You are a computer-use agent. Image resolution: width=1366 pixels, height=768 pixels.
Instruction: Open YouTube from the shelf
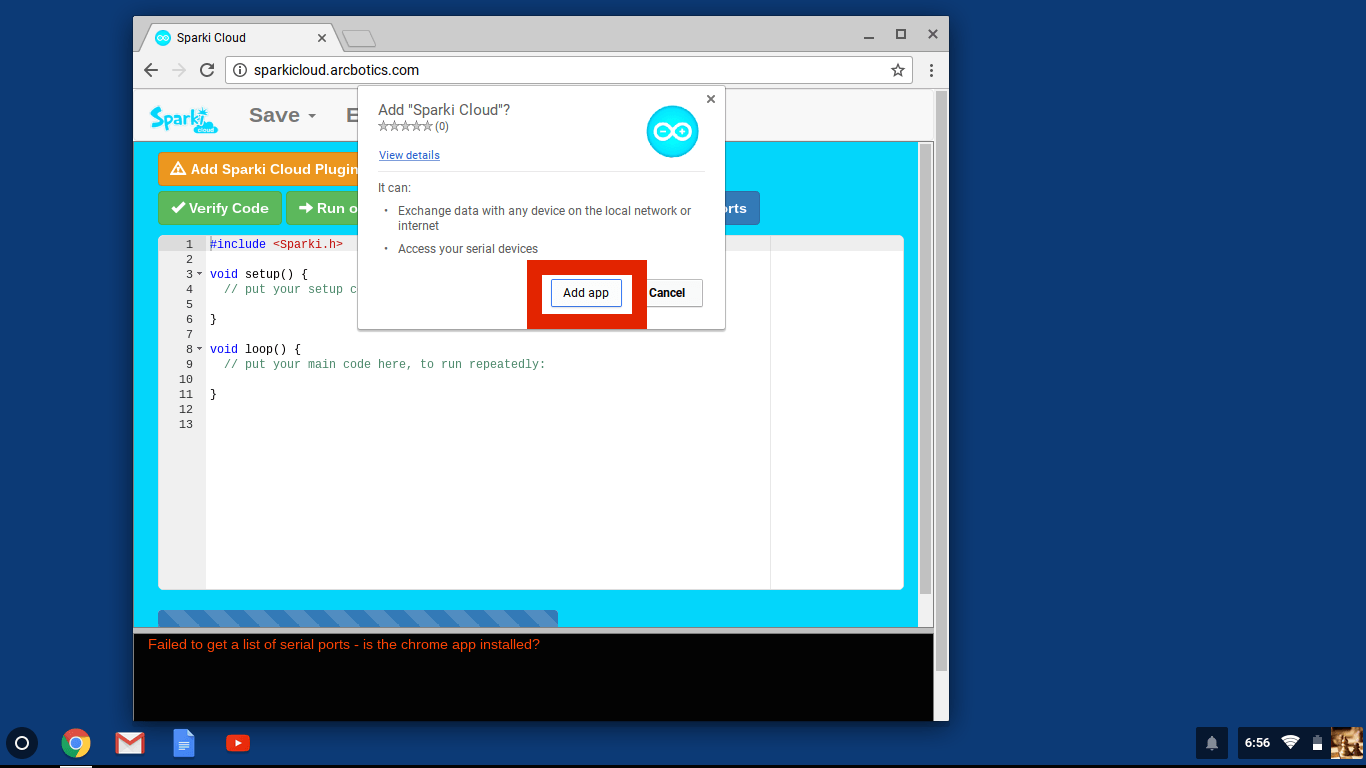tap(238, 743)
